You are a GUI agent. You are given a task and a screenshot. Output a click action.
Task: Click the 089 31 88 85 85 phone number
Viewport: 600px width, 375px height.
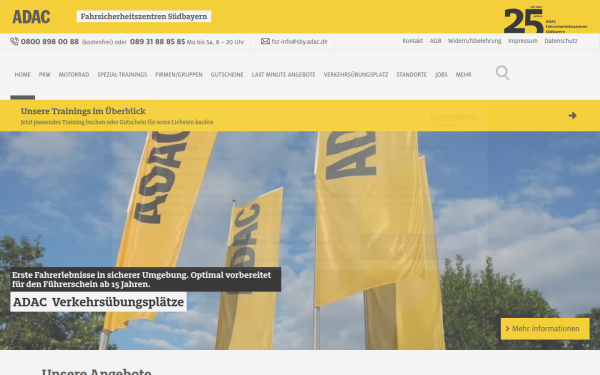pos(157,41)
